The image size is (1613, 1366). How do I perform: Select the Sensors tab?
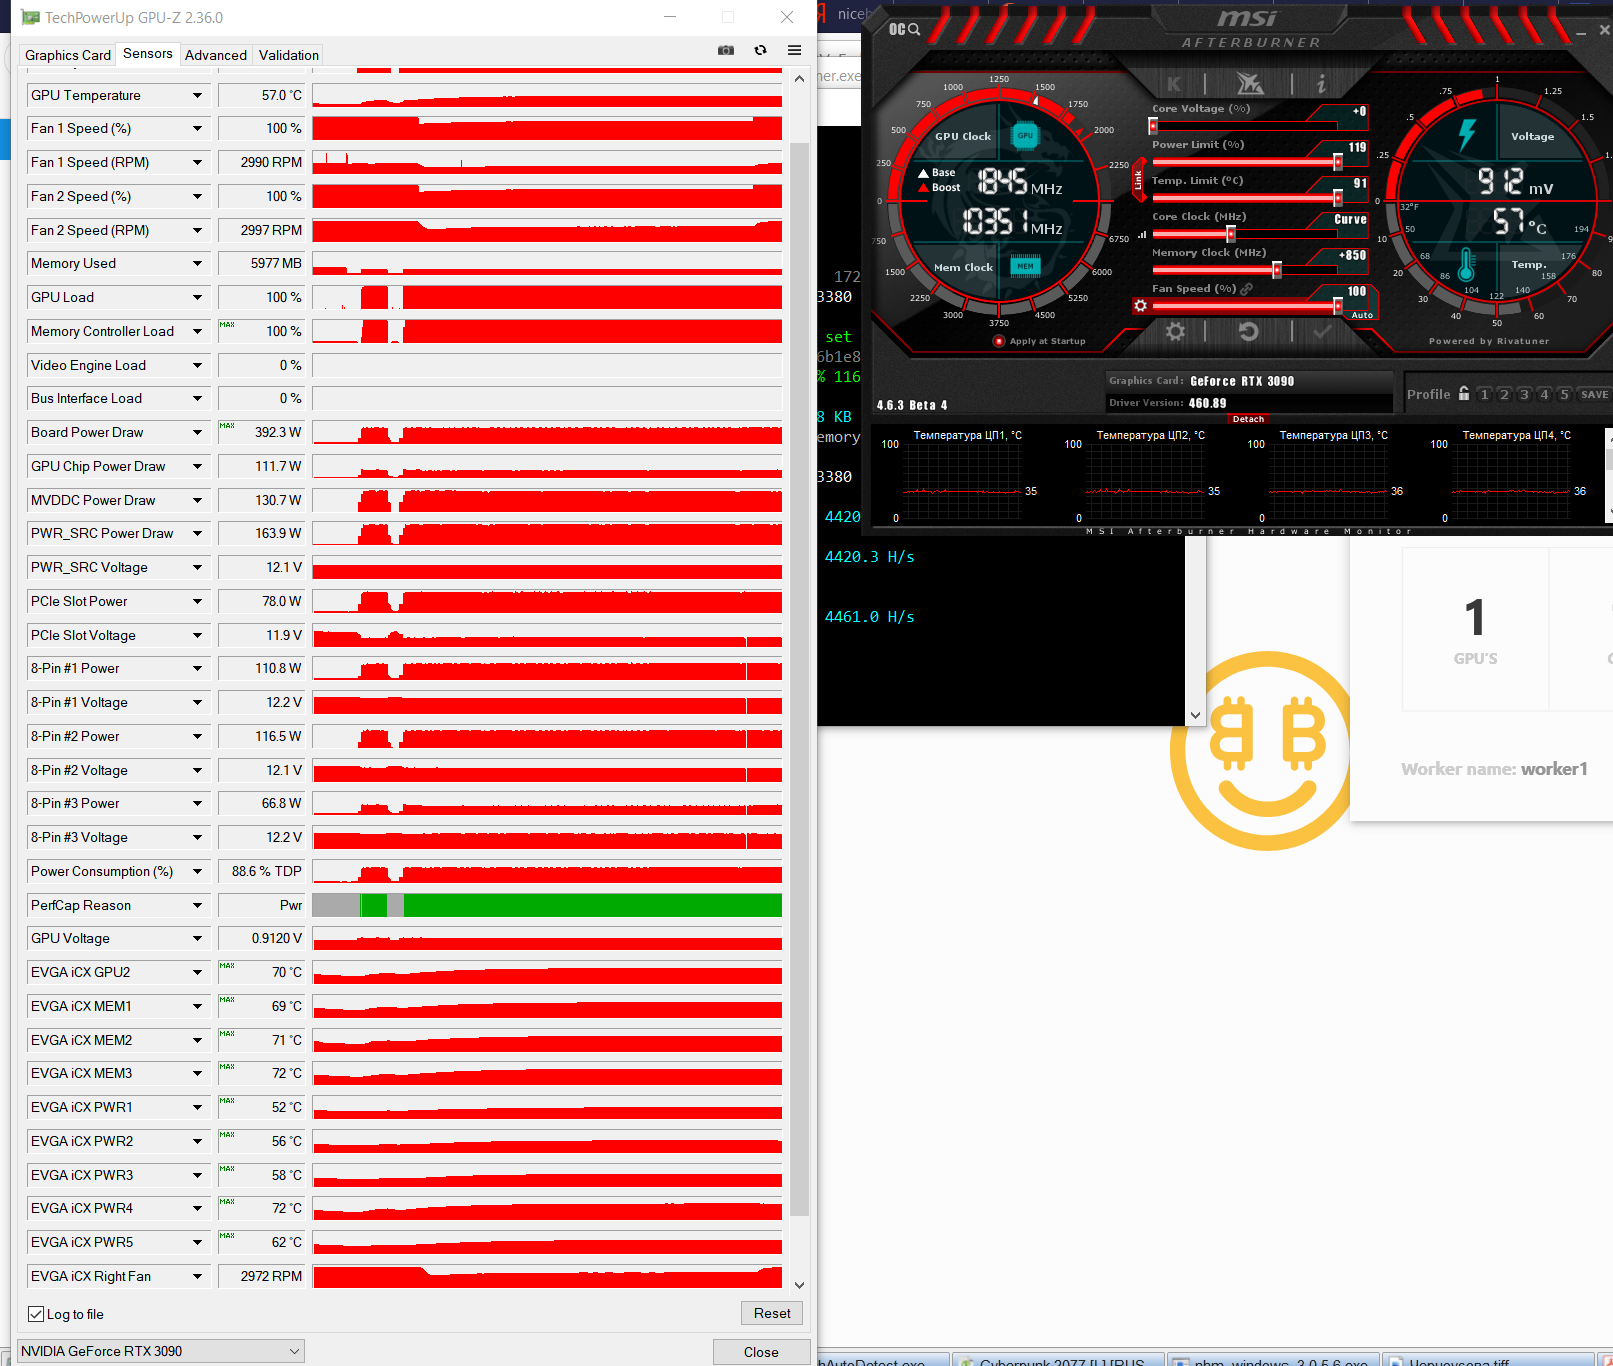click(148, 54)
